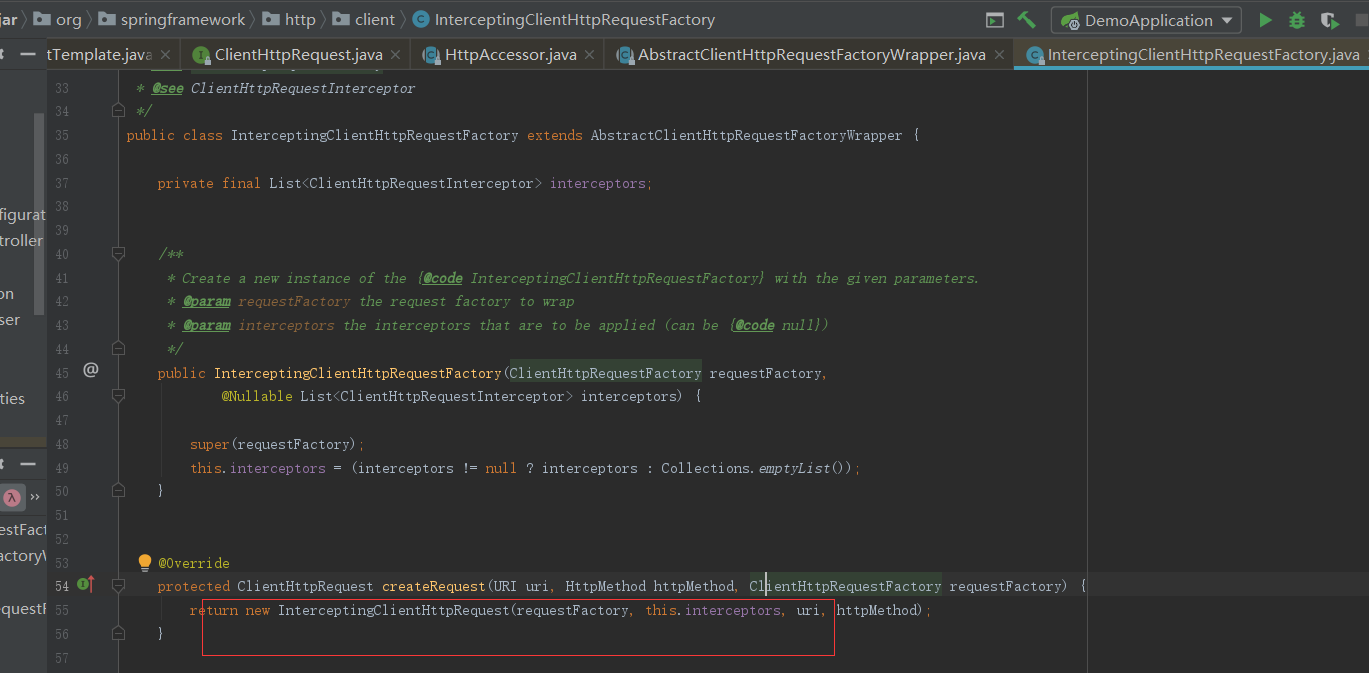Switch to the ClientHttpRequest.java tab
Image resolution: width=1369 pixels, height=673 pixels.
298,55
